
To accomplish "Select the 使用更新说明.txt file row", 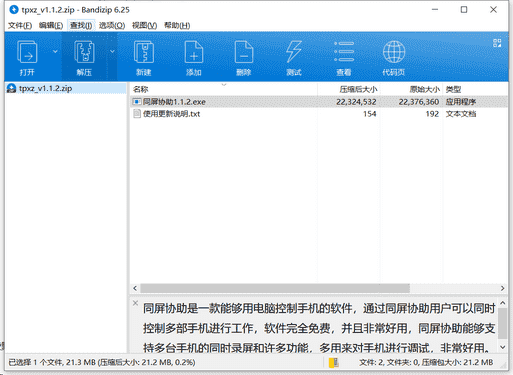I will [x=319, y=114].
